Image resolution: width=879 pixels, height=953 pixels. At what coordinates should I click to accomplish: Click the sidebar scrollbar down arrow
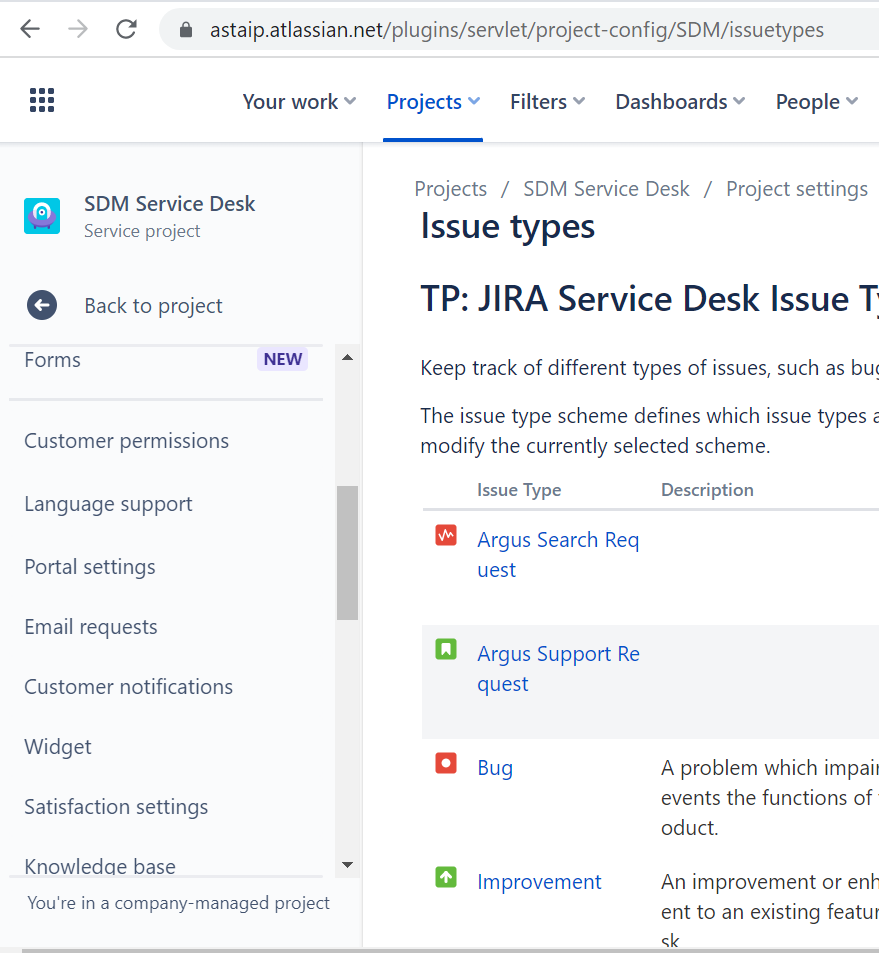tap(347, 865)
